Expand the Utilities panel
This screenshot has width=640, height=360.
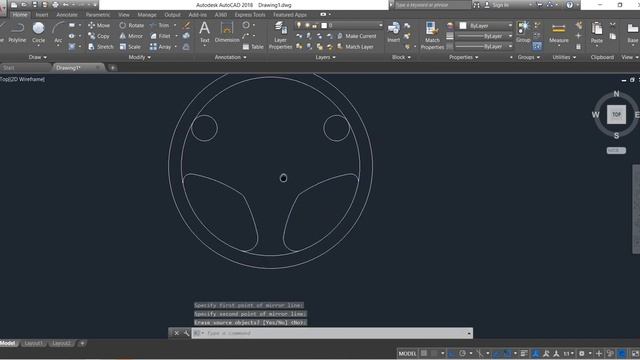(x=564, y=58)
